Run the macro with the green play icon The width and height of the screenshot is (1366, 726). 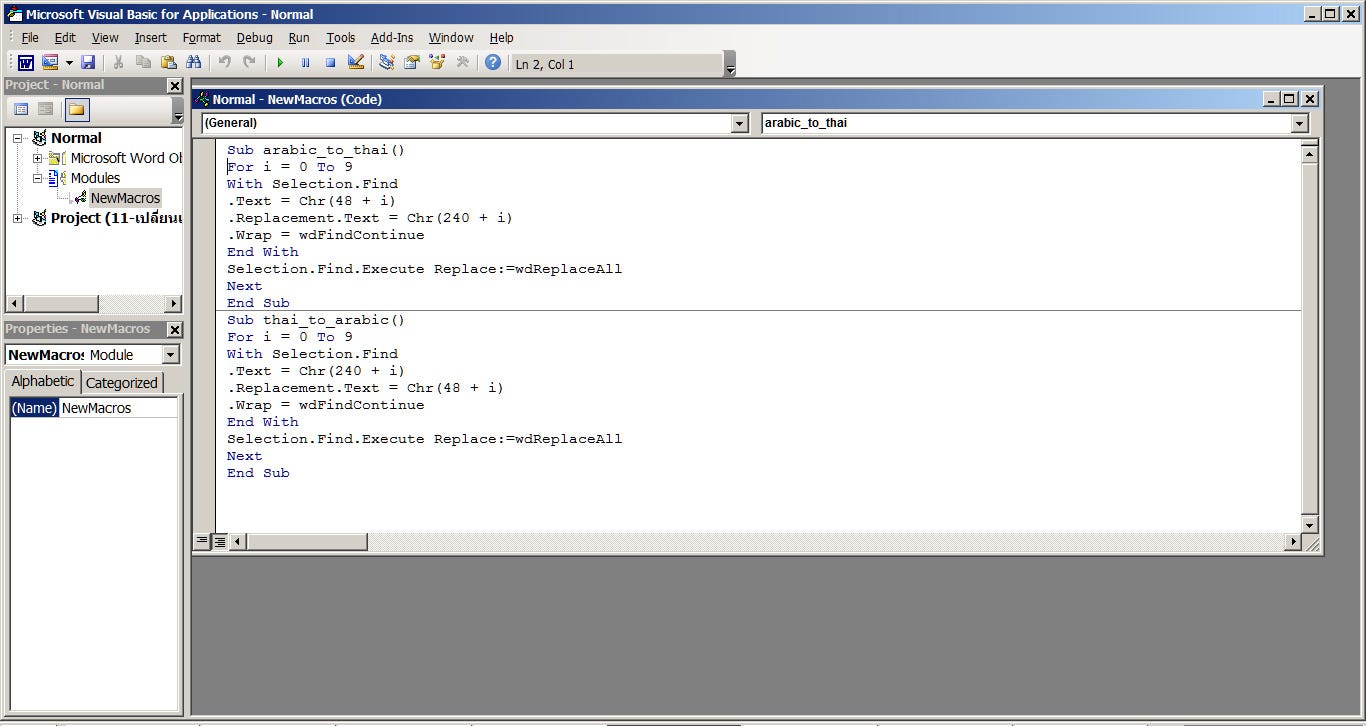coord(280,63)
